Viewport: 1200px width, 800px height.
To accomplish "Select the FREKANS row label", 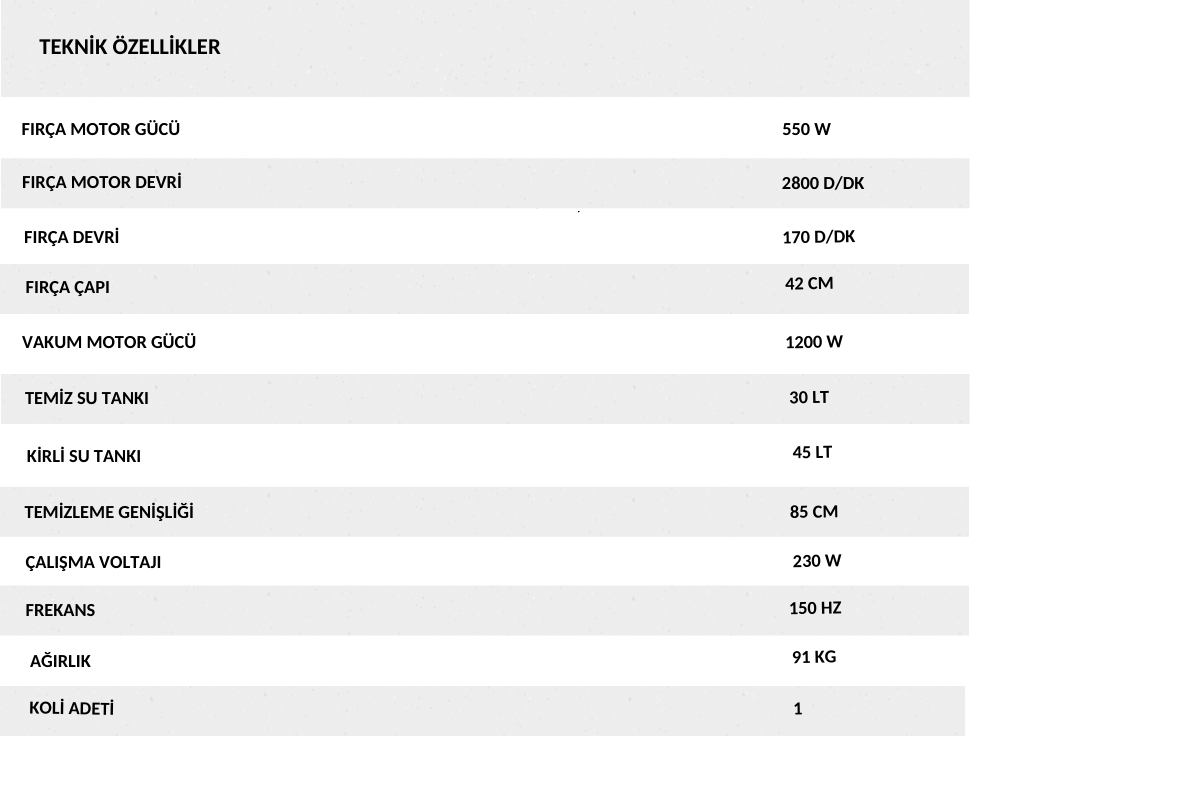I will click(60, 610).
